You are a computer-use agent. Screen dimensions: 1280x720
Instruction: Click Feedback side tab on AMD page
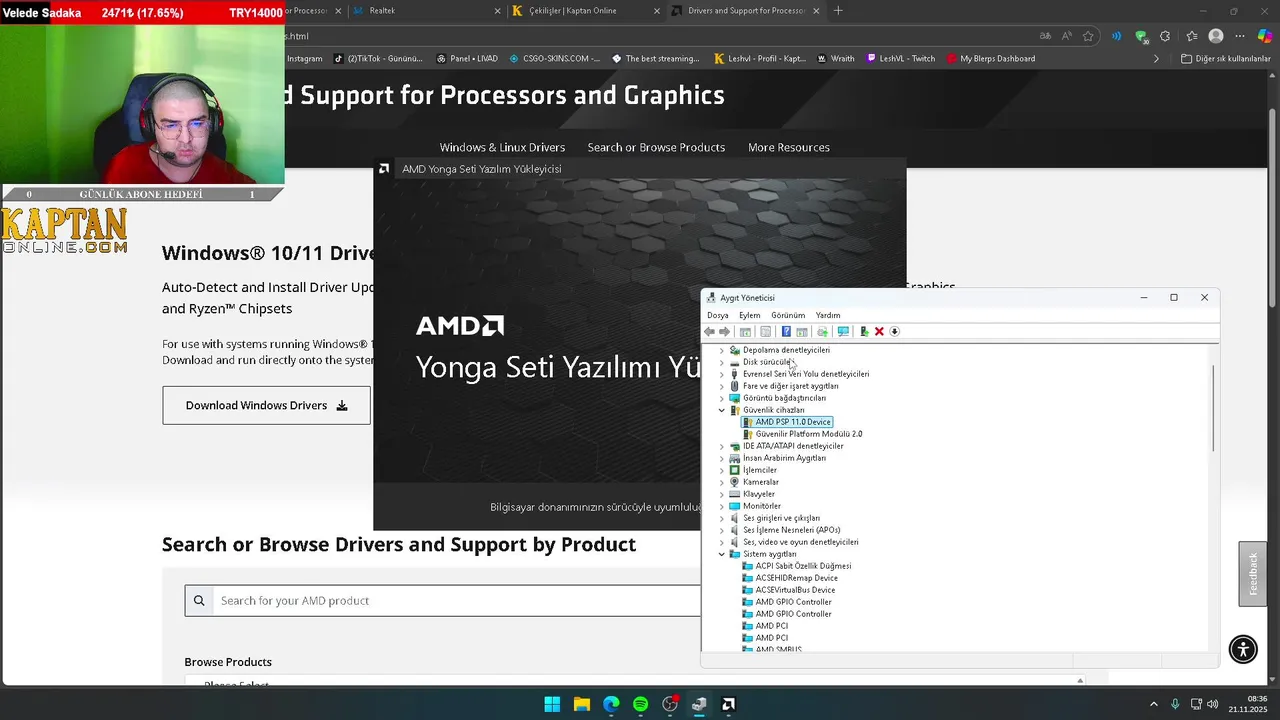[1253, 574]
